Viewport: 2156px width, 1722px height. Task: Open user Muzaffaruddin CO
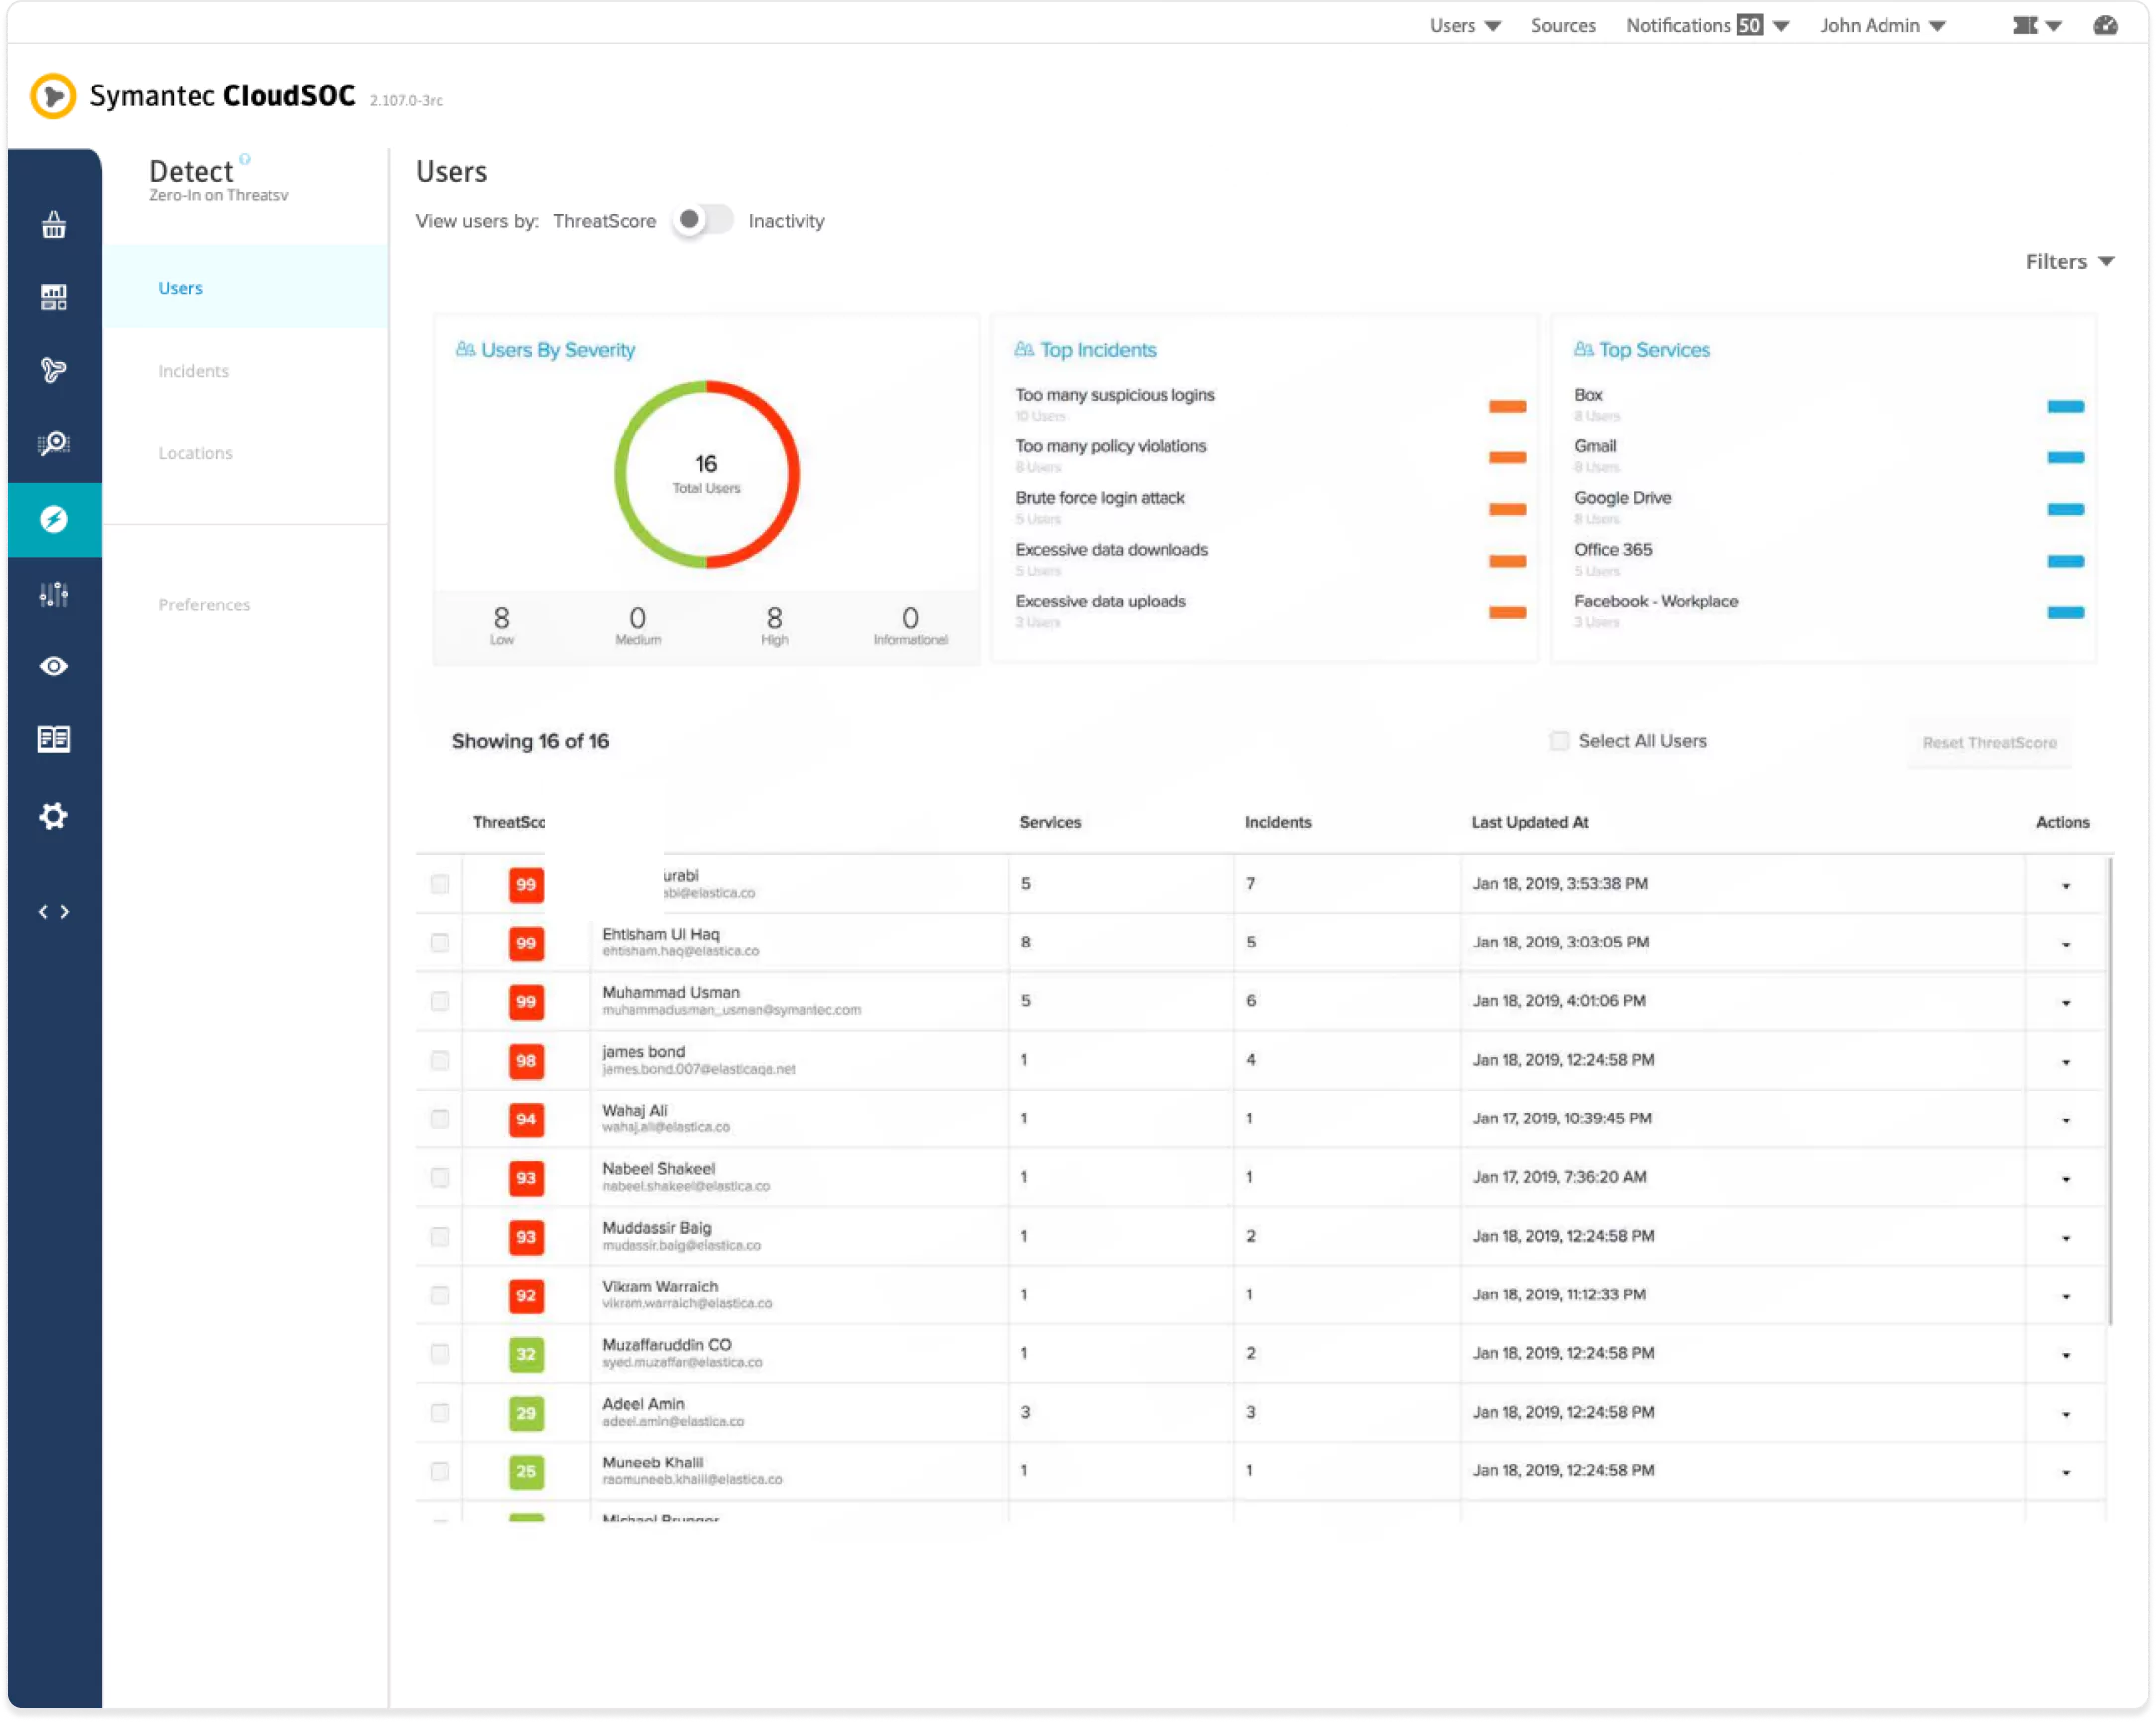pyautogui.click(x=666, y=1346)
